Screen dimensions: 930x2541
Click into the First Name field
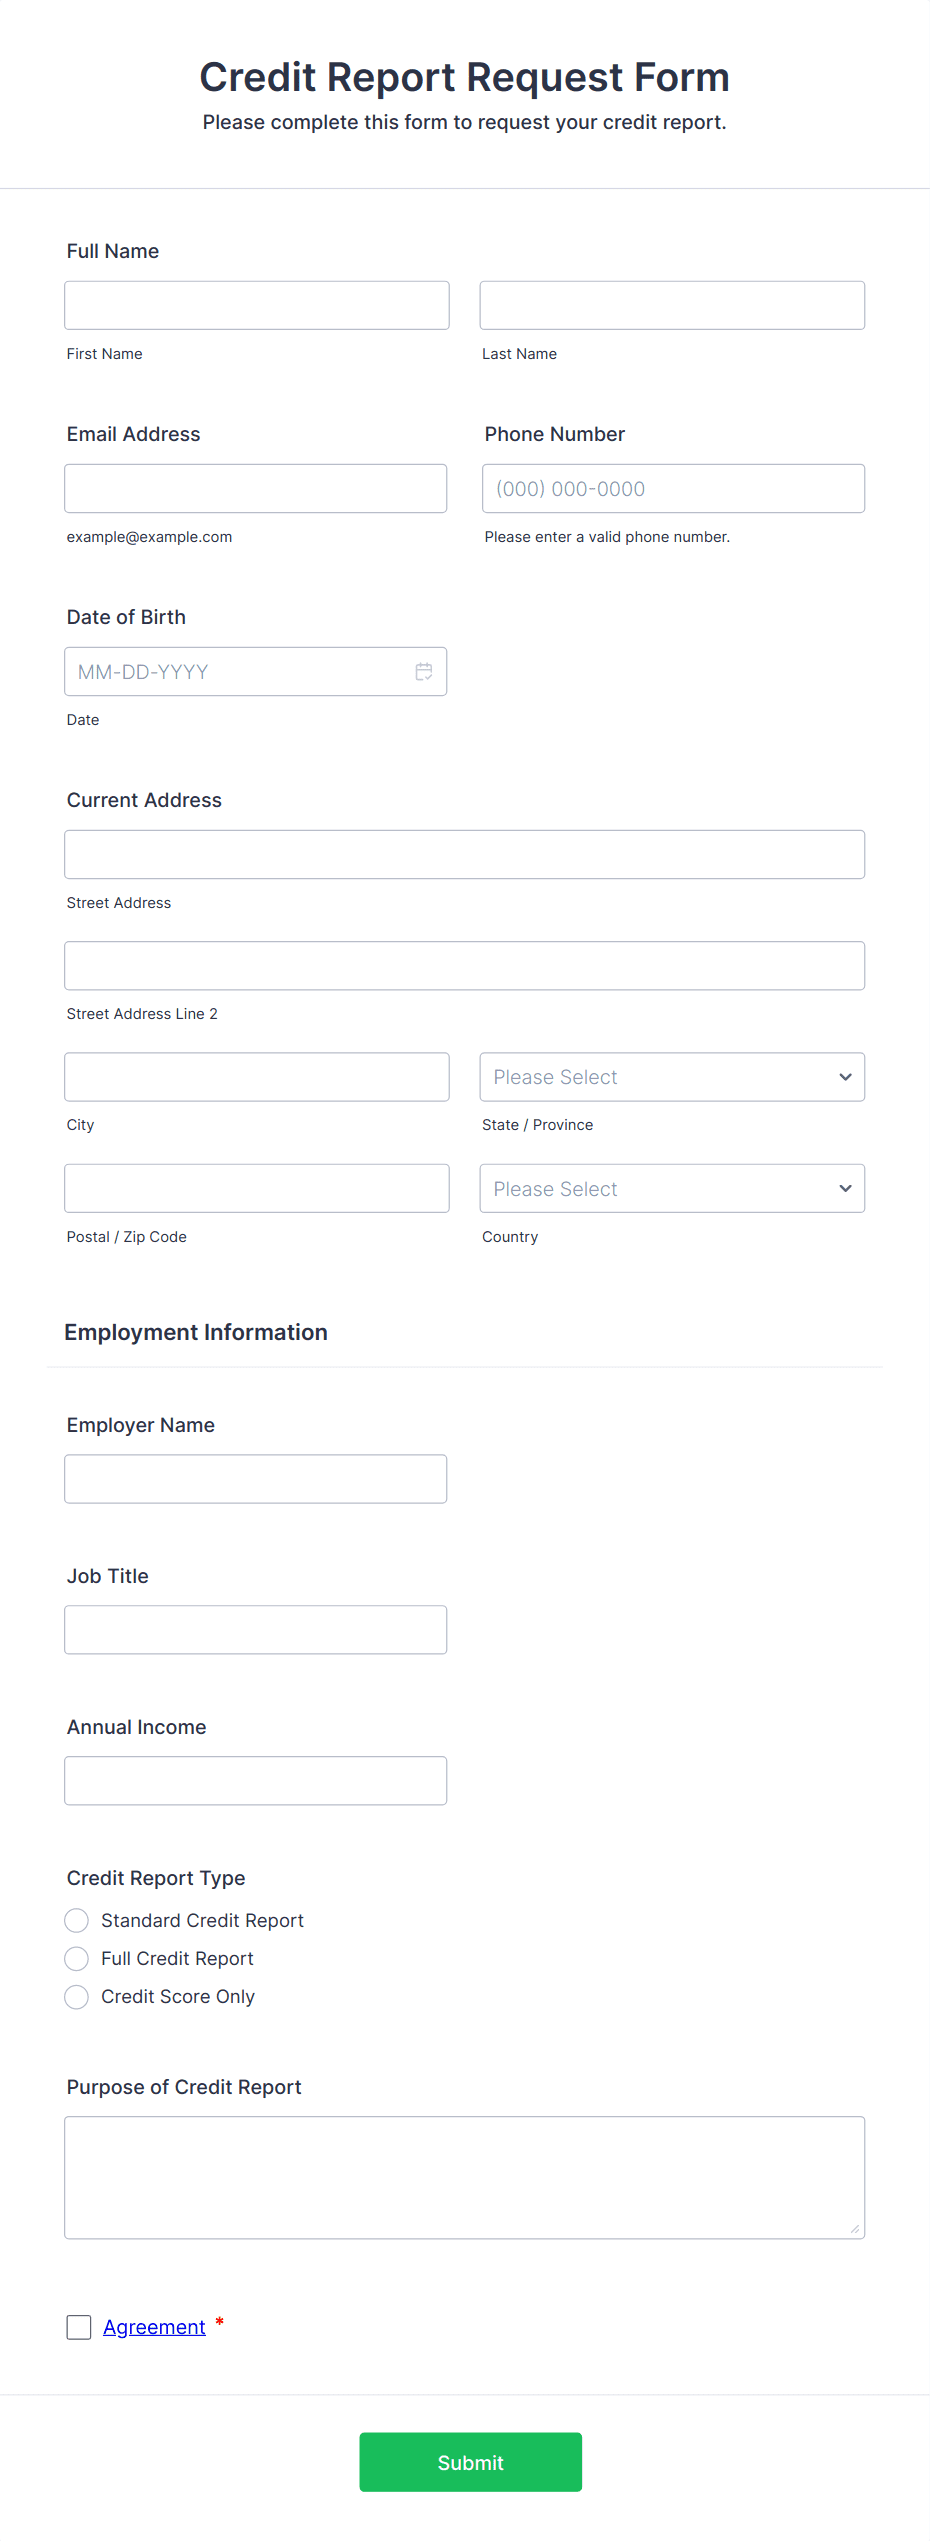pyautogui.click(x=256, y=304)
